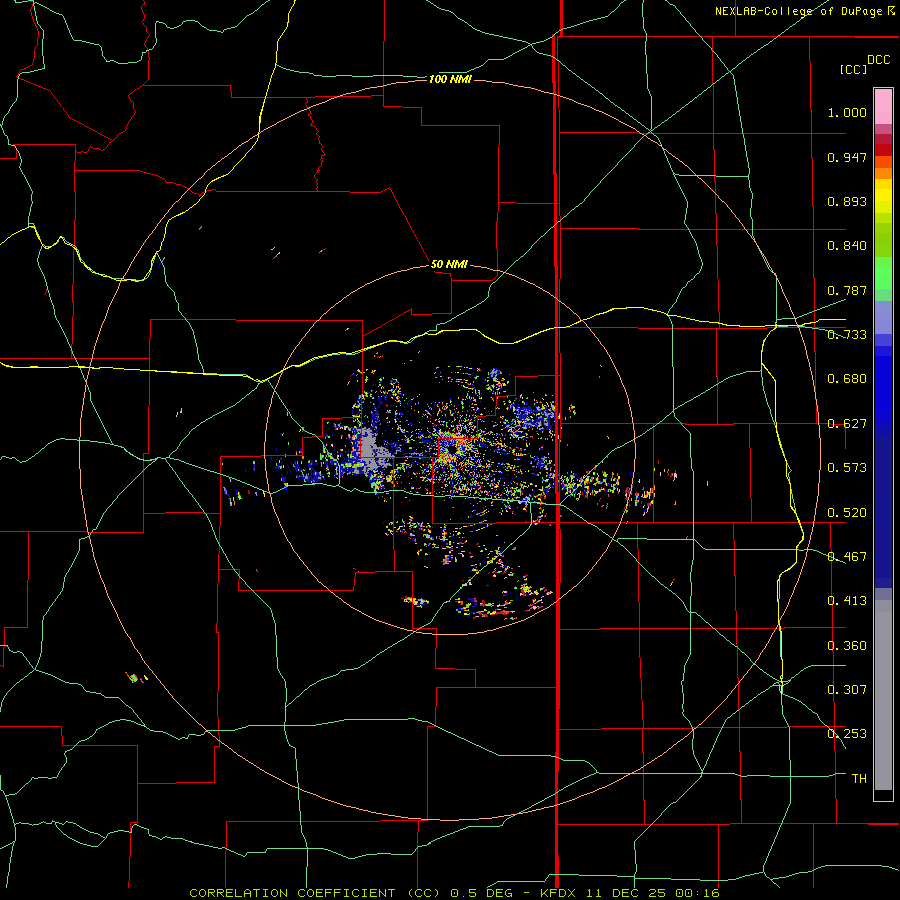Click the 0.253 scale value
The height and width of the screenshot is (900, 900).
coord(847,734)
